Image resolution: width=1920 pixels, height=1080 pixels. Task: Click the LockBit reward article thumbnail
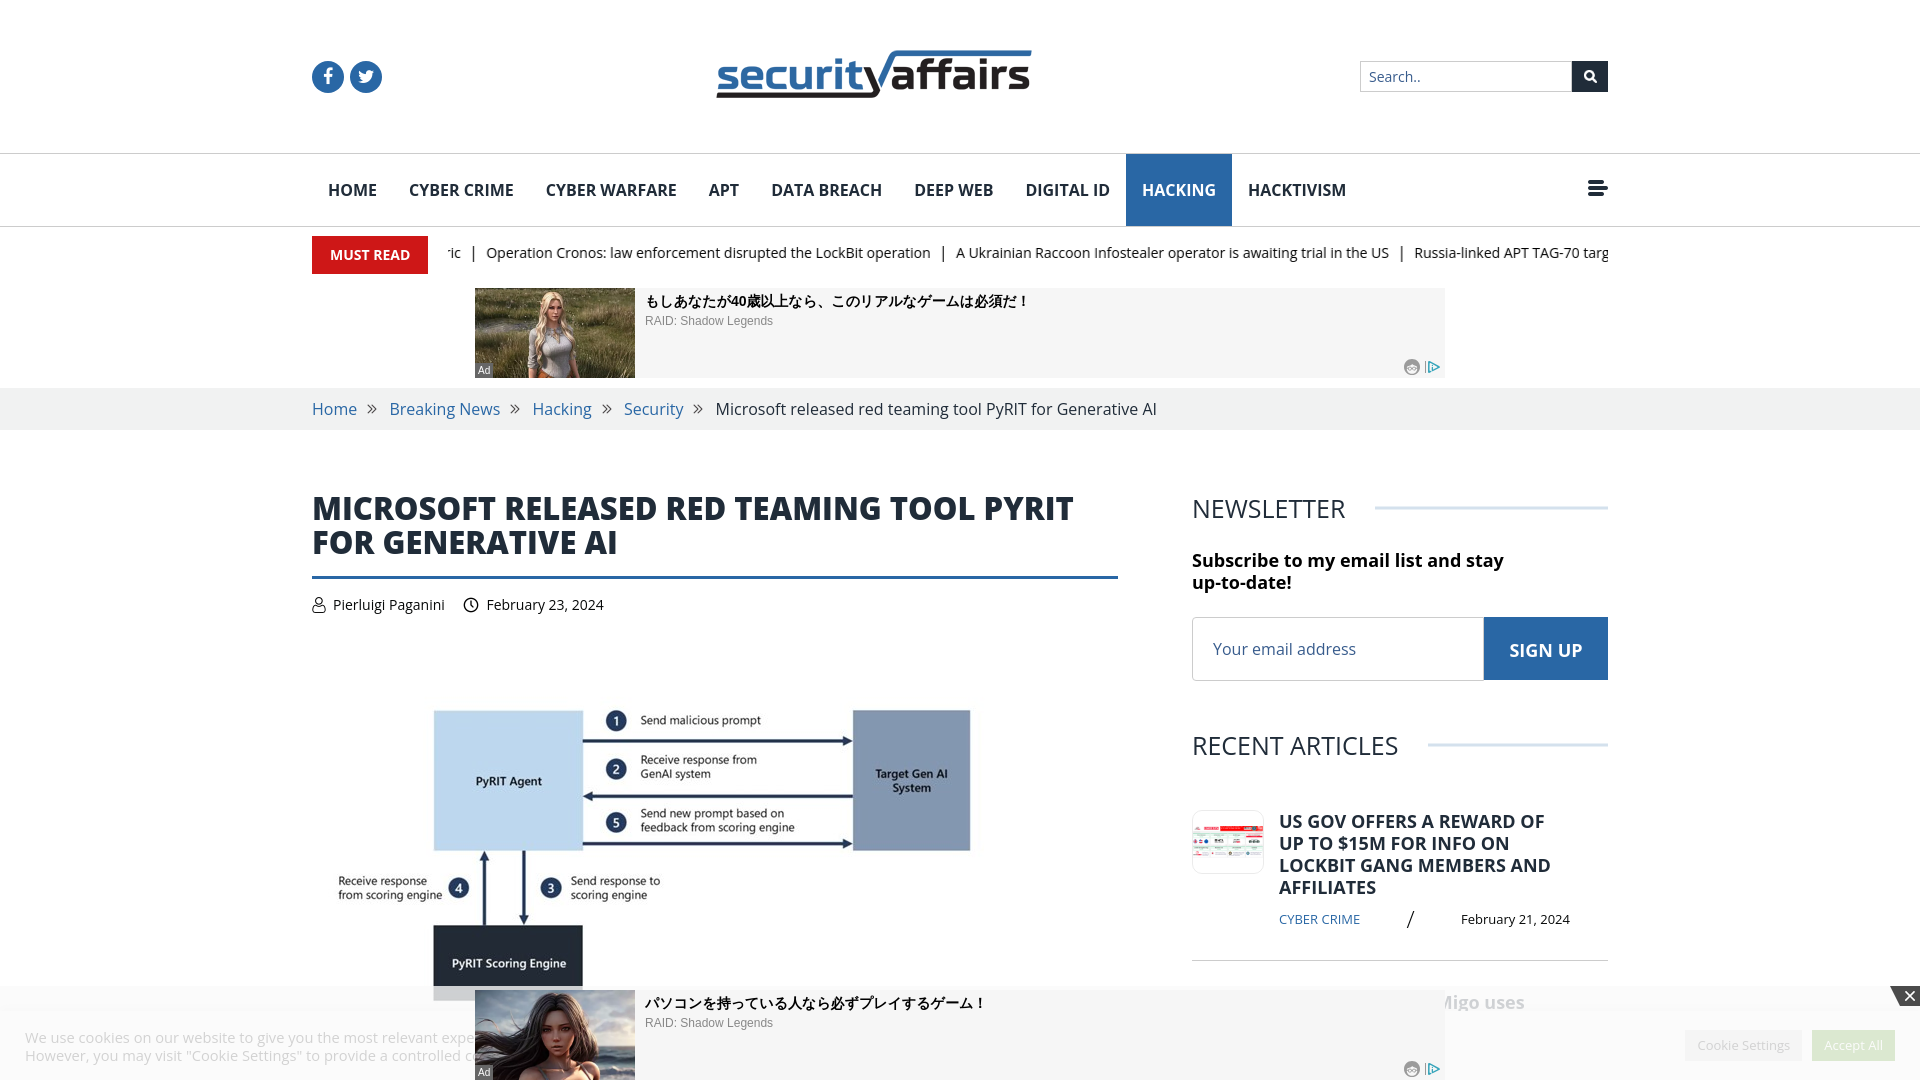click(1228, 841)
